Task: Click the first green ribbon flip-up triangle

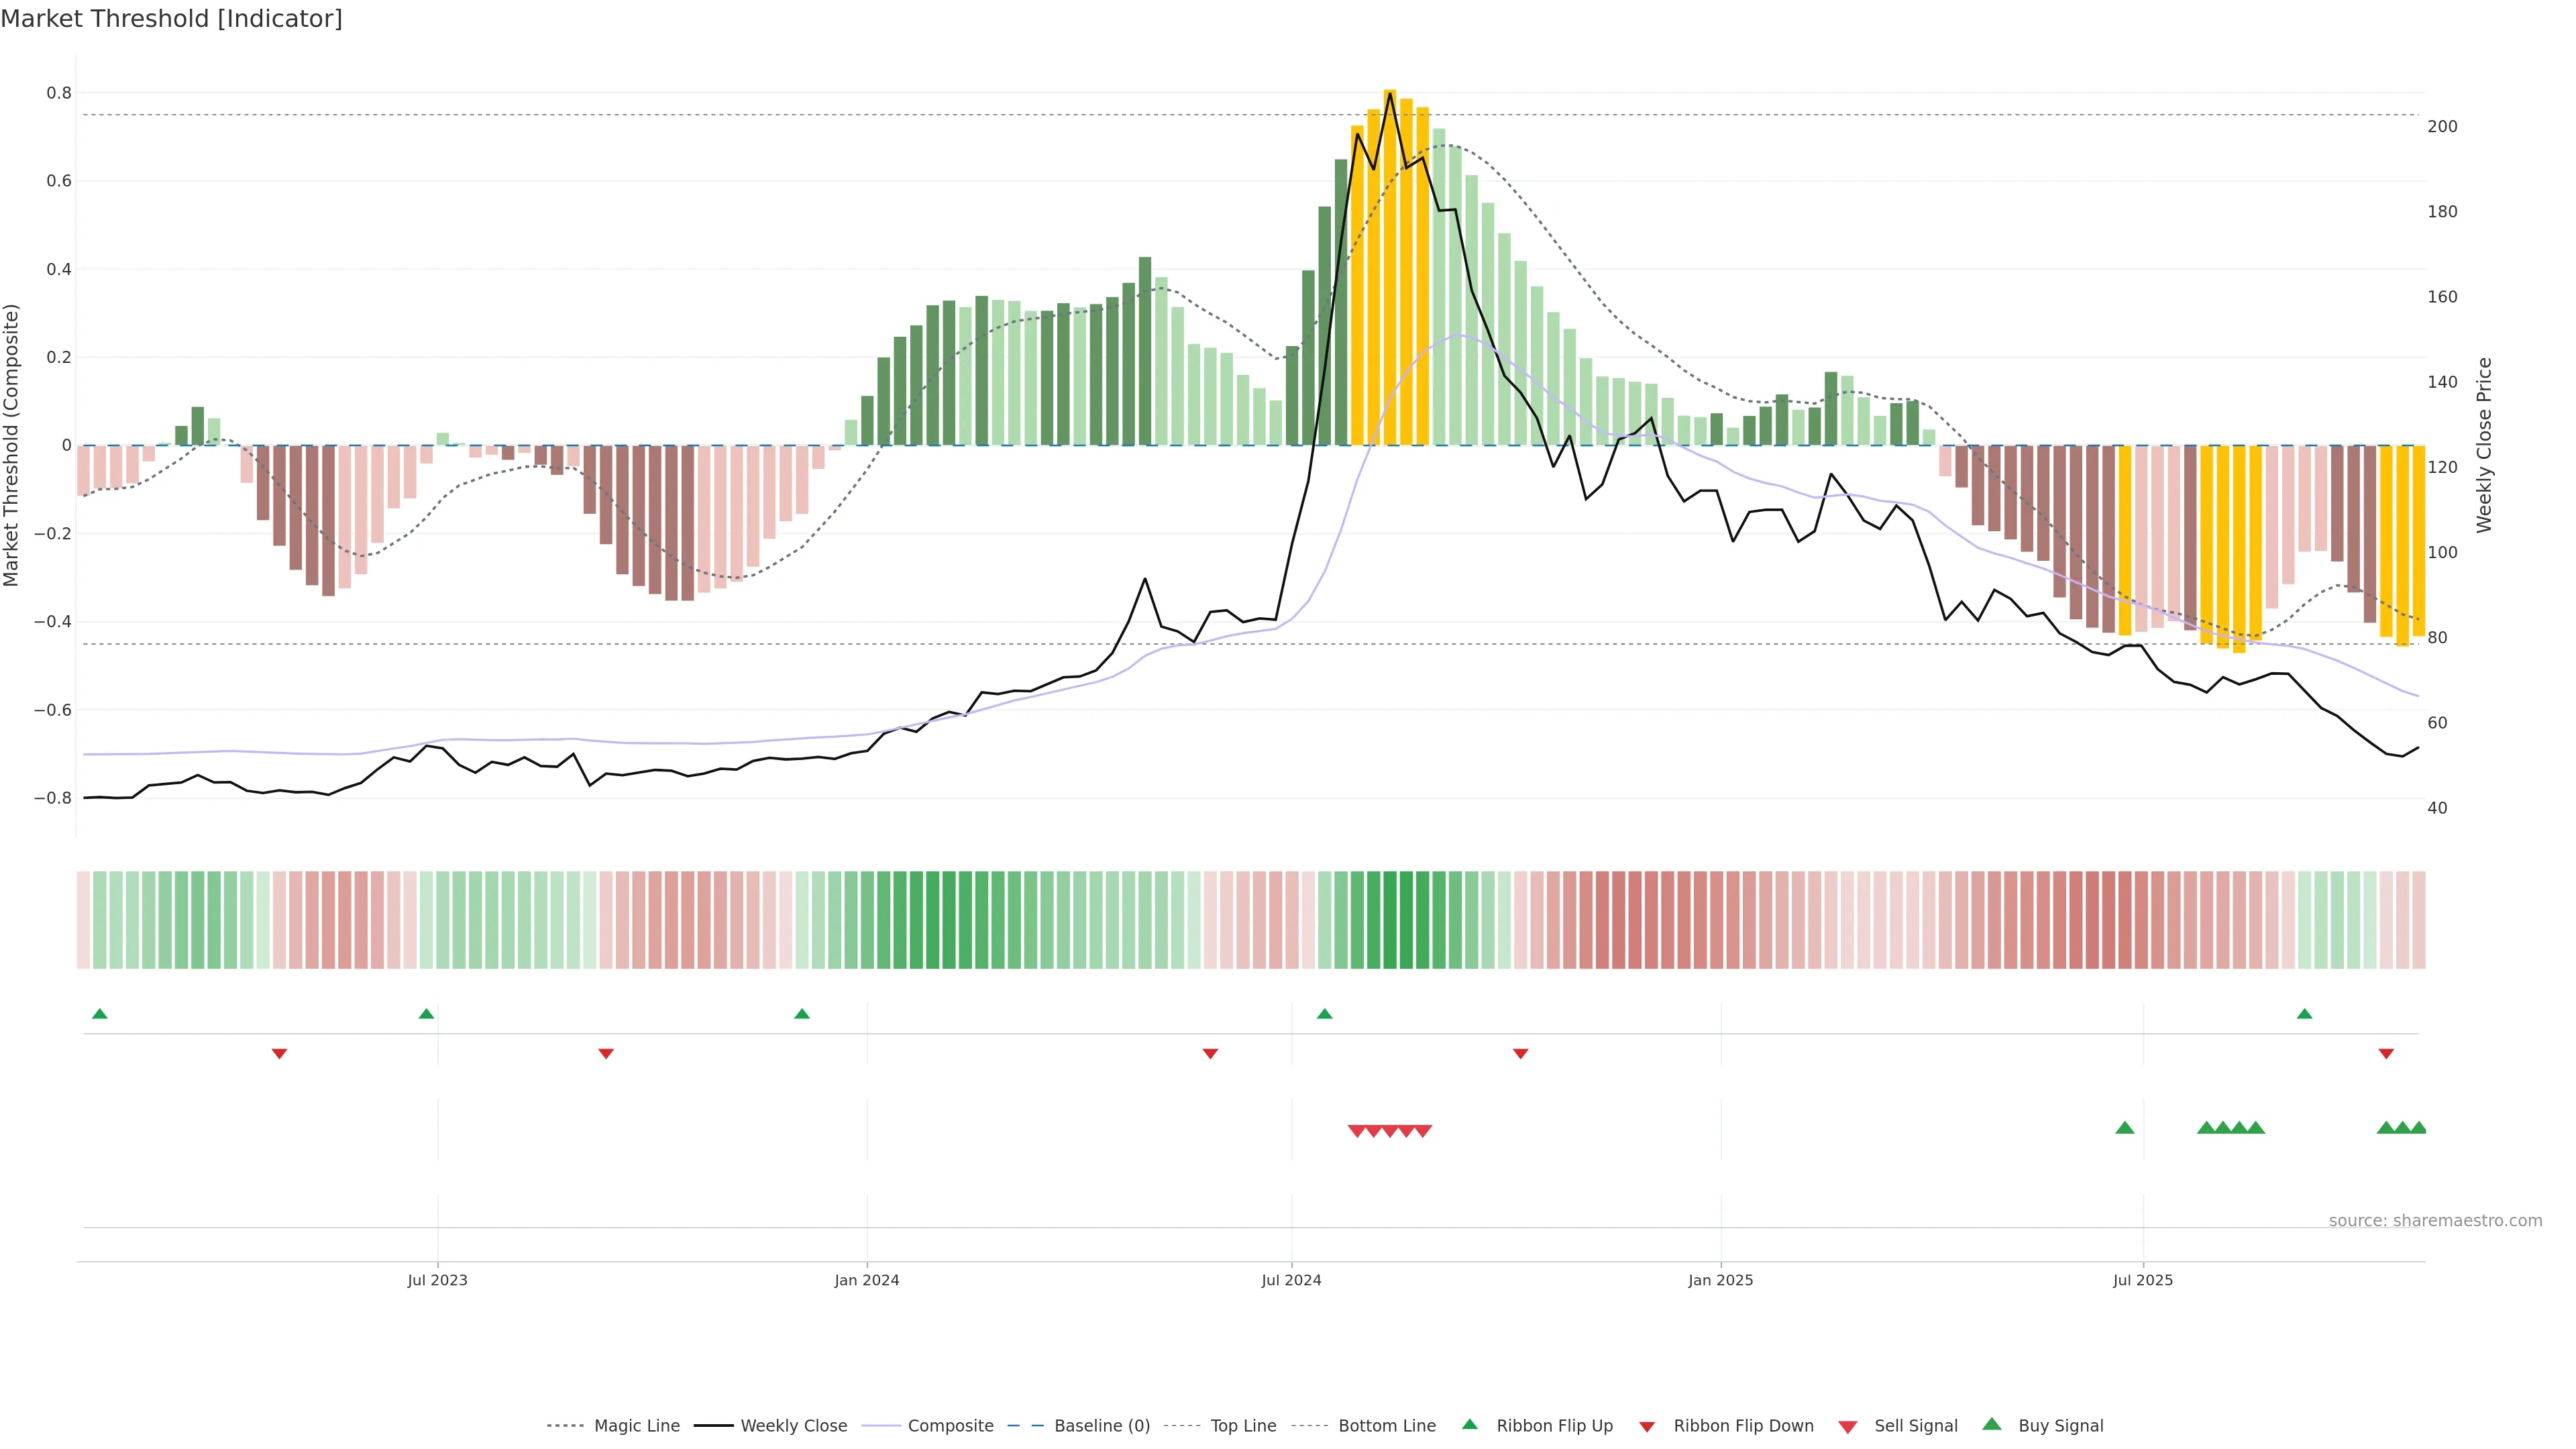Action: pyautogui.click(x=99, y=1014)
